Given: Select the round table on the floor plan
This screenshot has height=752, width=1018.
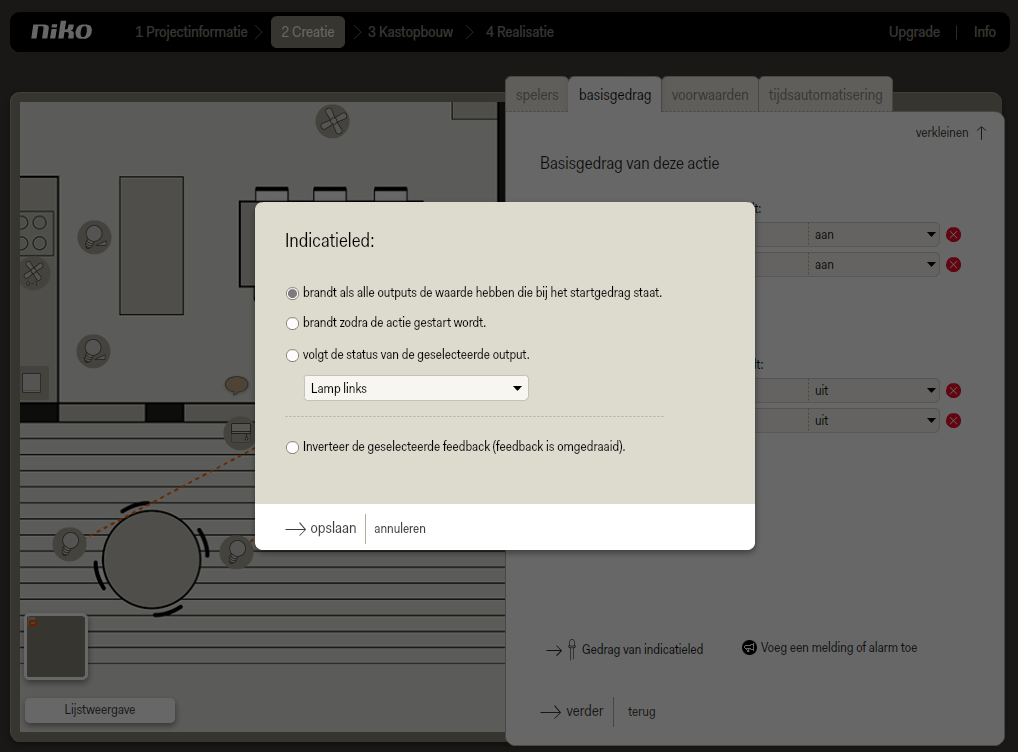Looking at the screenshot, I should [x=151, y=559].
